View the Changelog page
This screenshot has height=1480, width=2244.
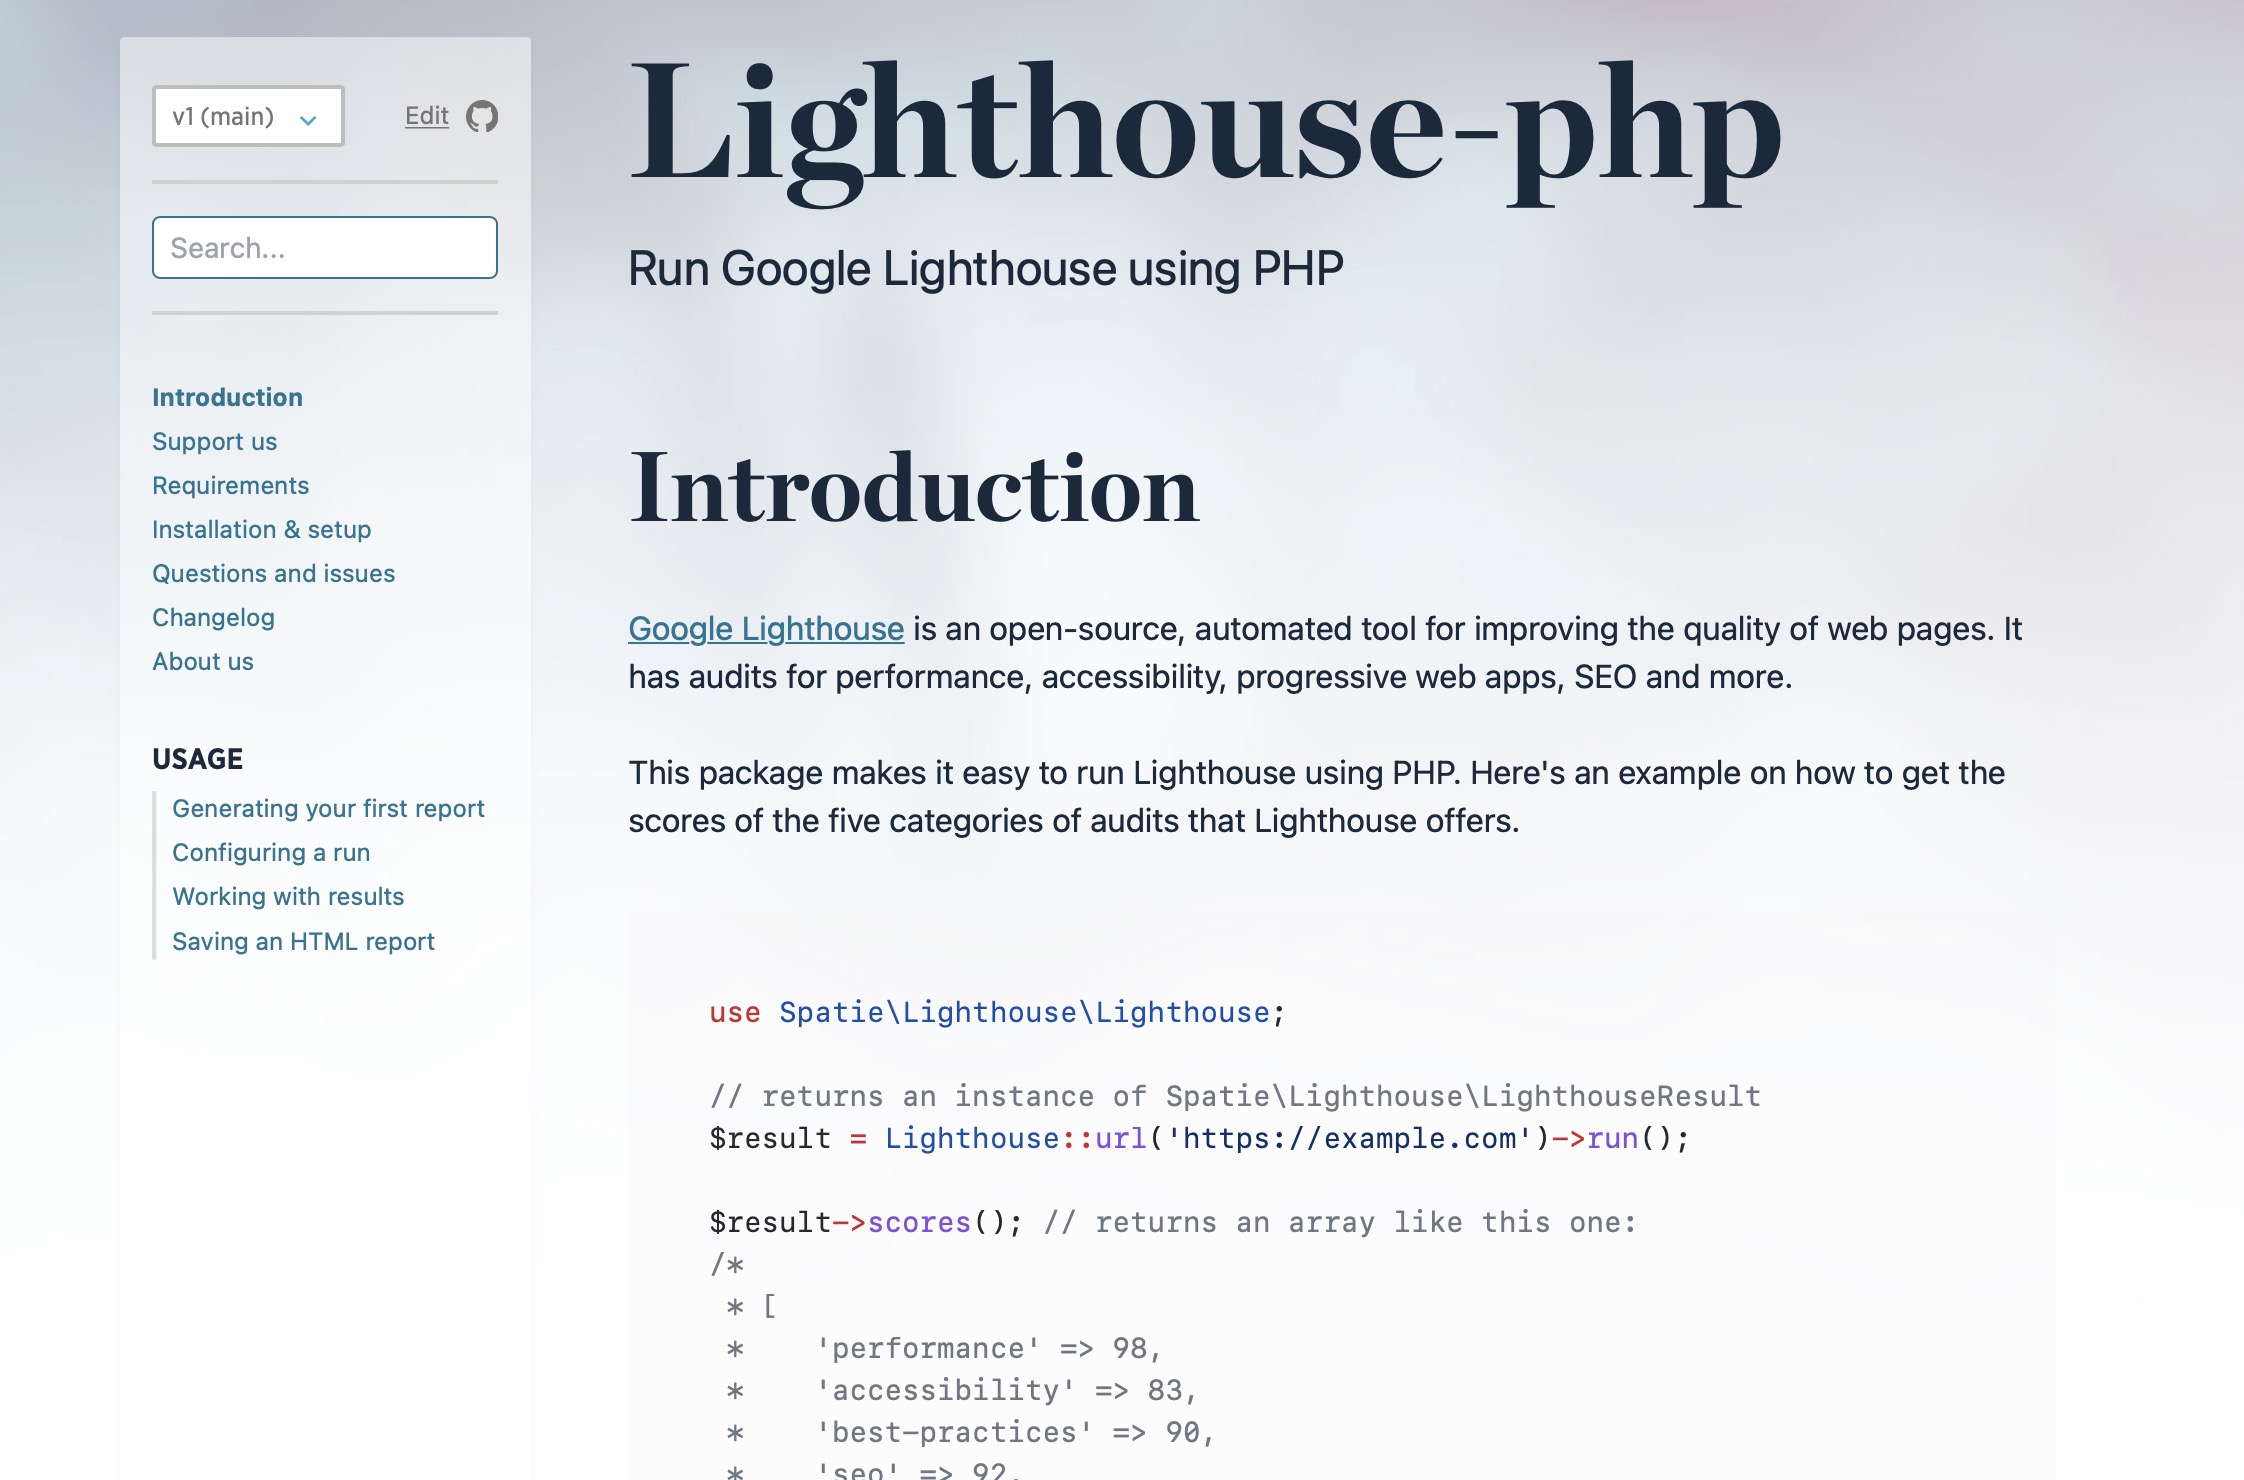(x=213, y=617)
